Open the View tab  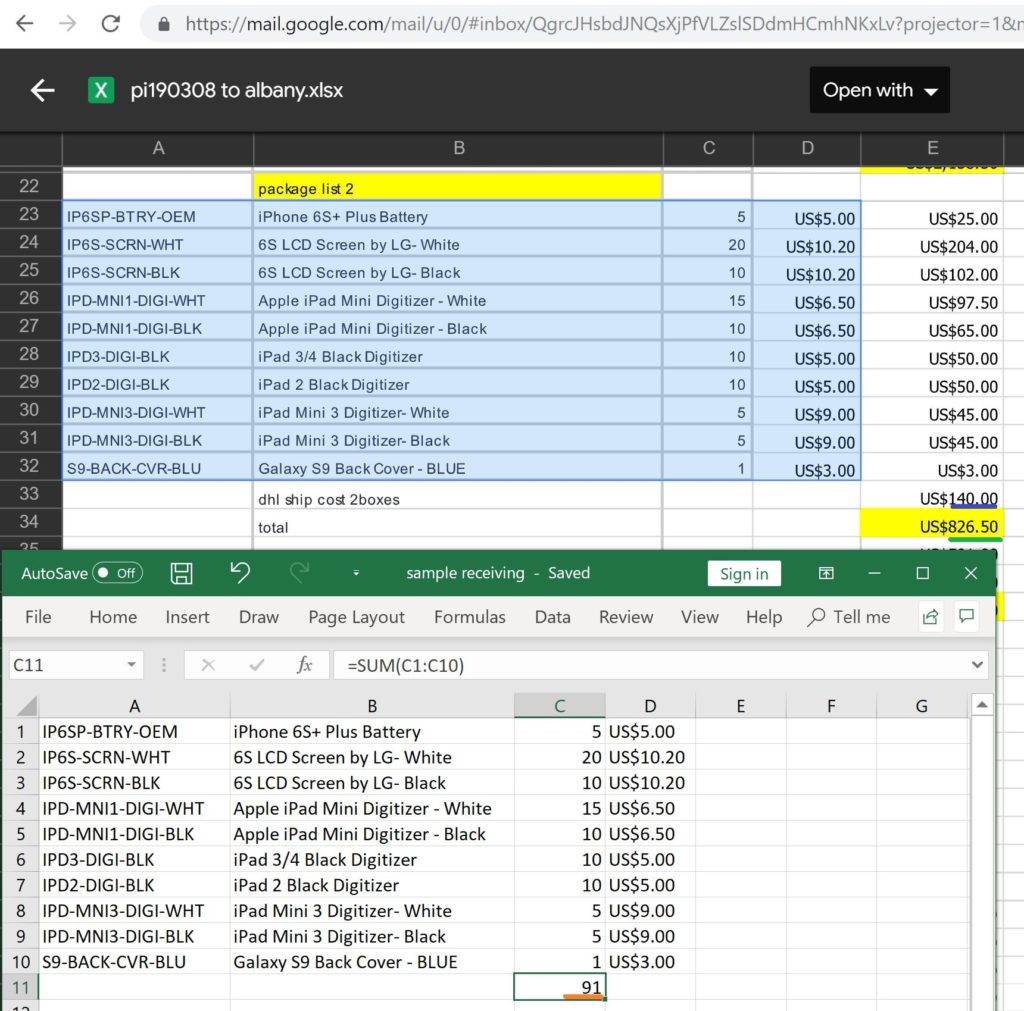(699, 617)
